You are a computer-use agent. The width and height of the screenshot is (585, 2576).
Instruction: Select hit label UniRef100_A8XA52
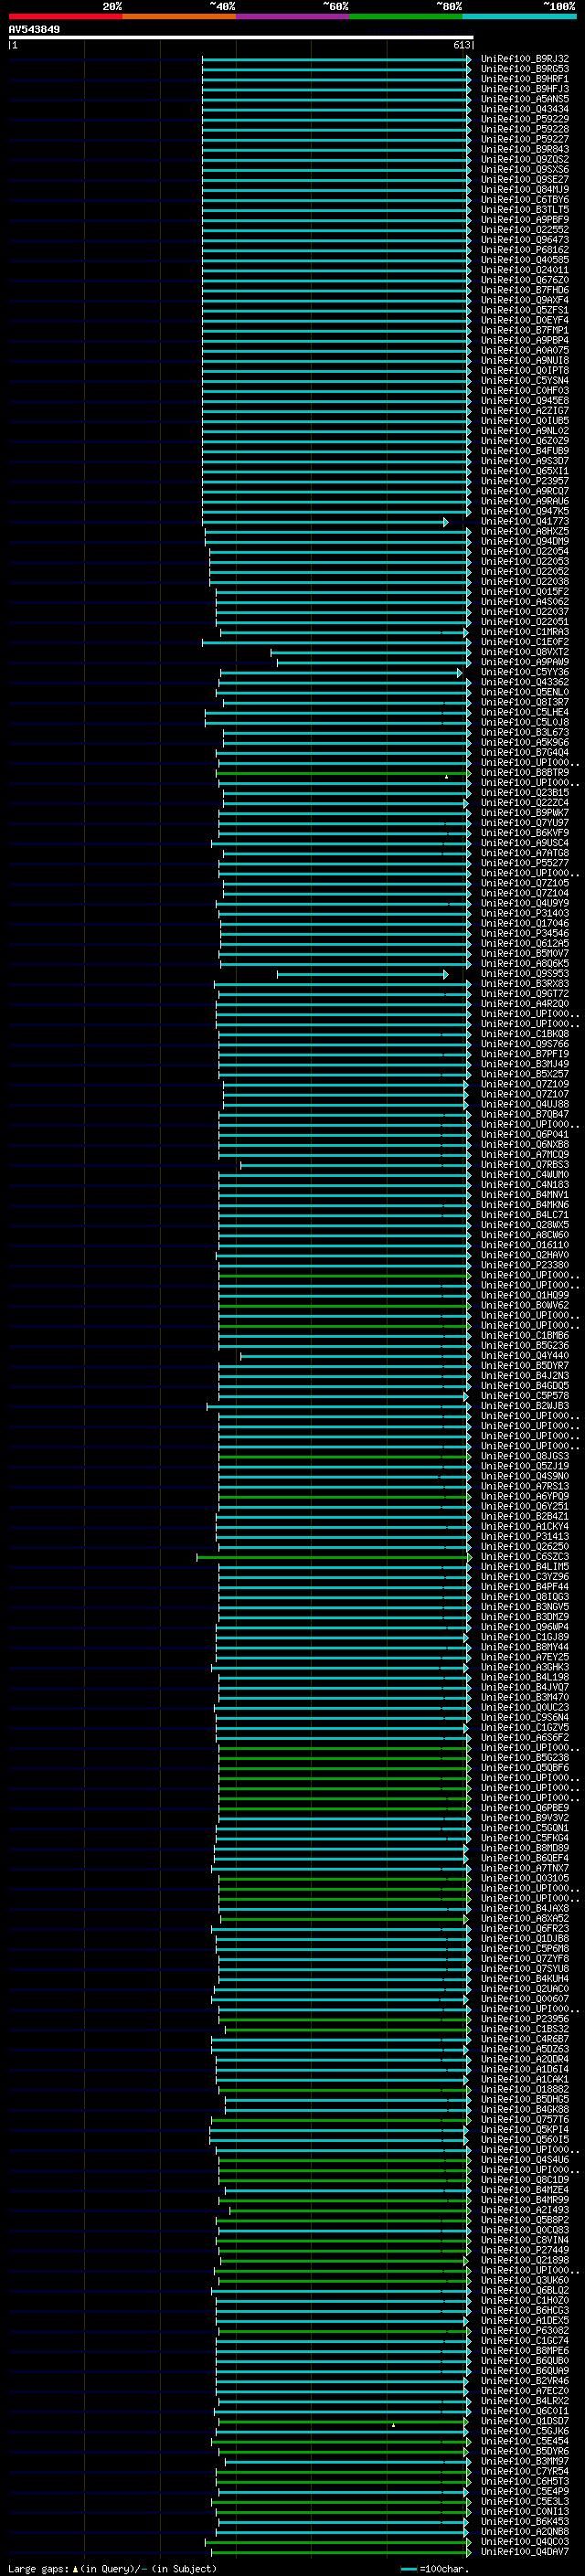click(524, 1918)
